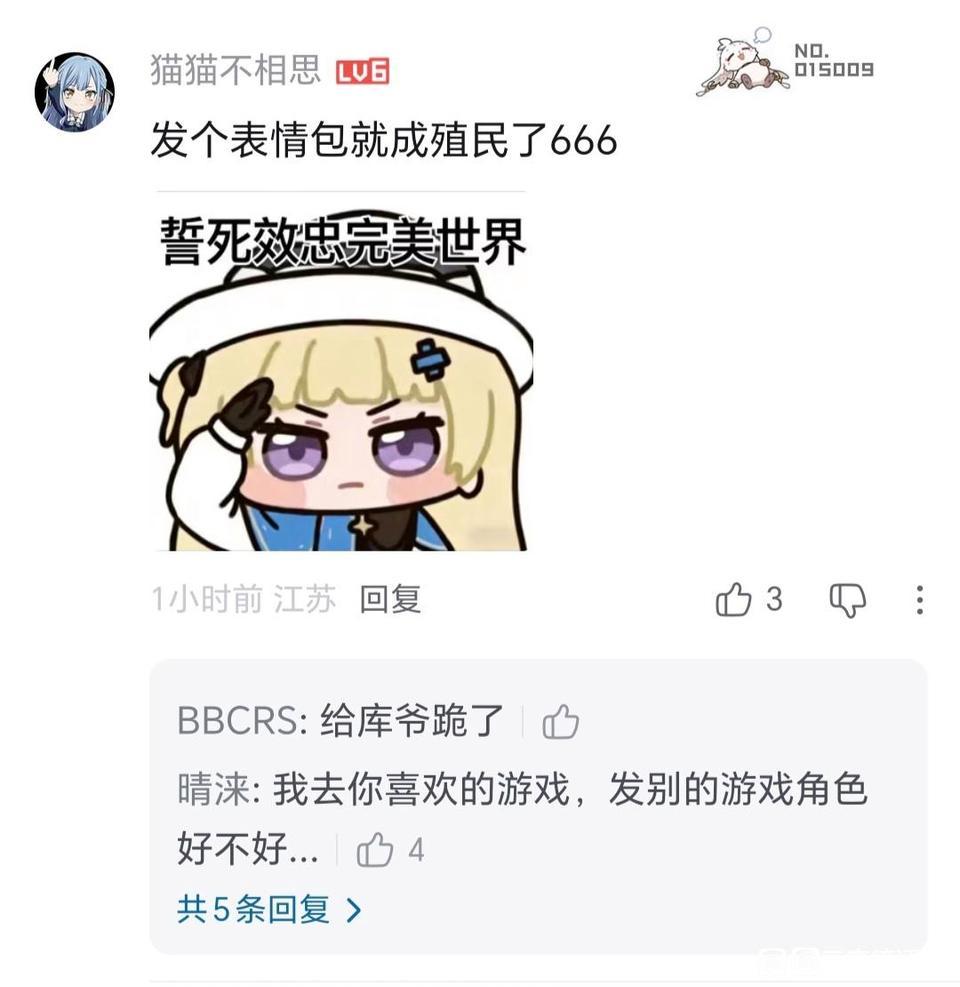Image resolution: width=960 pixels, height=987 pixels.
Task: Tap like count 4 on 晴涞's reply
Action: pyautogui.click(x=415, y=850)
